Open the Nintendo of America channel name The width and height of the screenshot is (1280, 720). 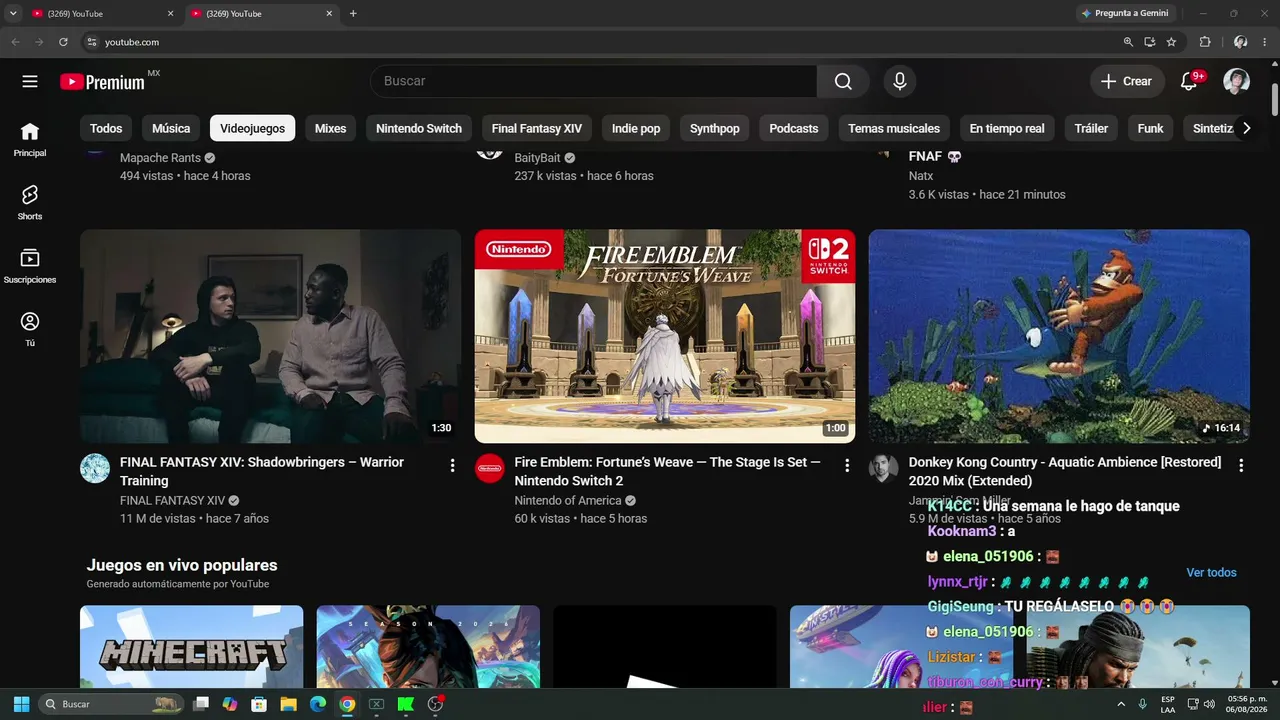tap(568, 501)
